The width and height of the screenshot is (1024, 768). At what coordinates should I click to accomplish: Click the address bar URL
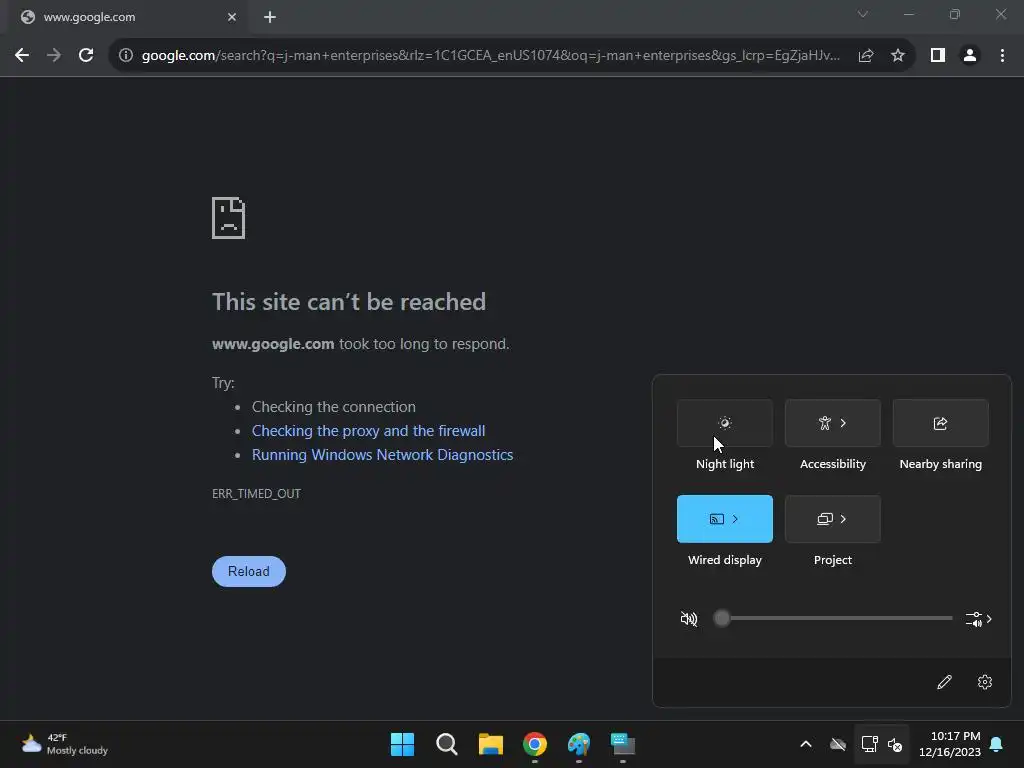point(490,56)
